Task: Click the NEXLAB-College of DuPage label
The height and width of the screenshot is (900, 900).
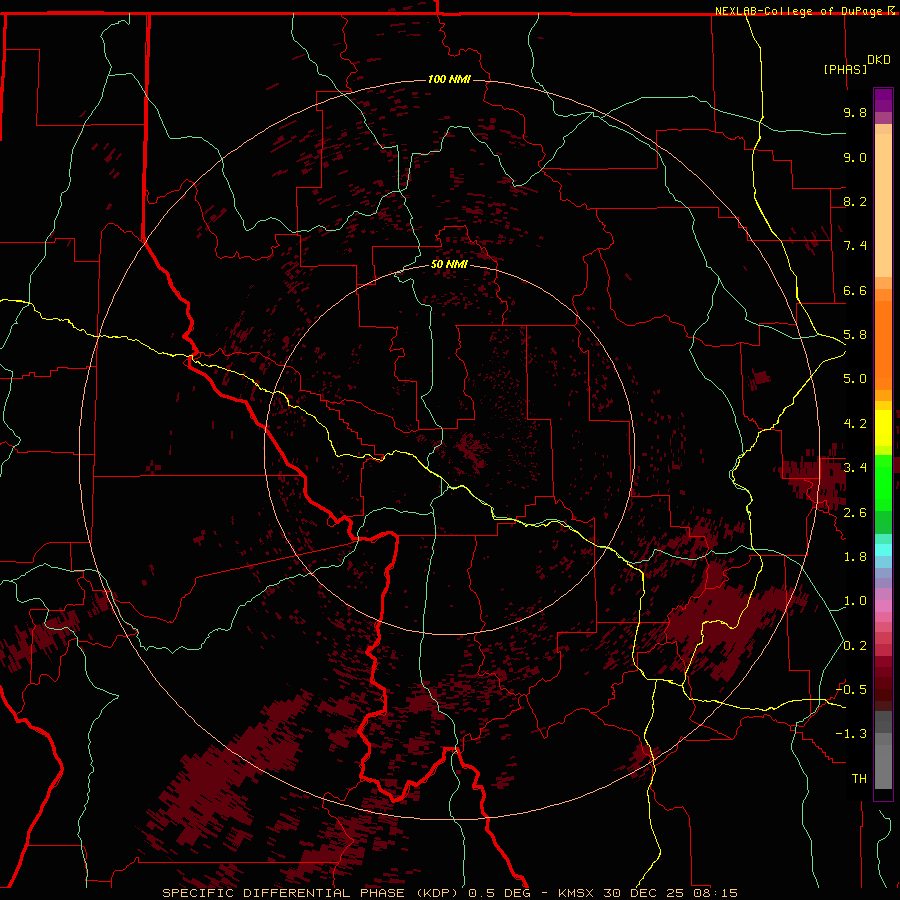Action: tap(798, 11)
